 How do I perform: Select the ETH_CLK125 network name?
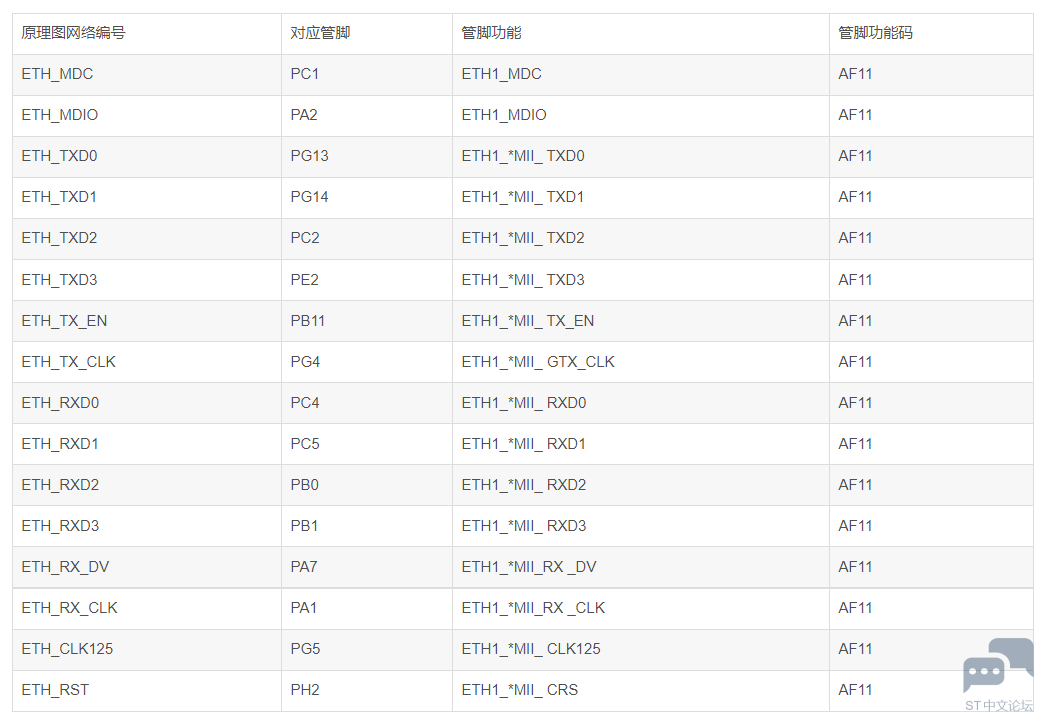(x=67, y=649)
